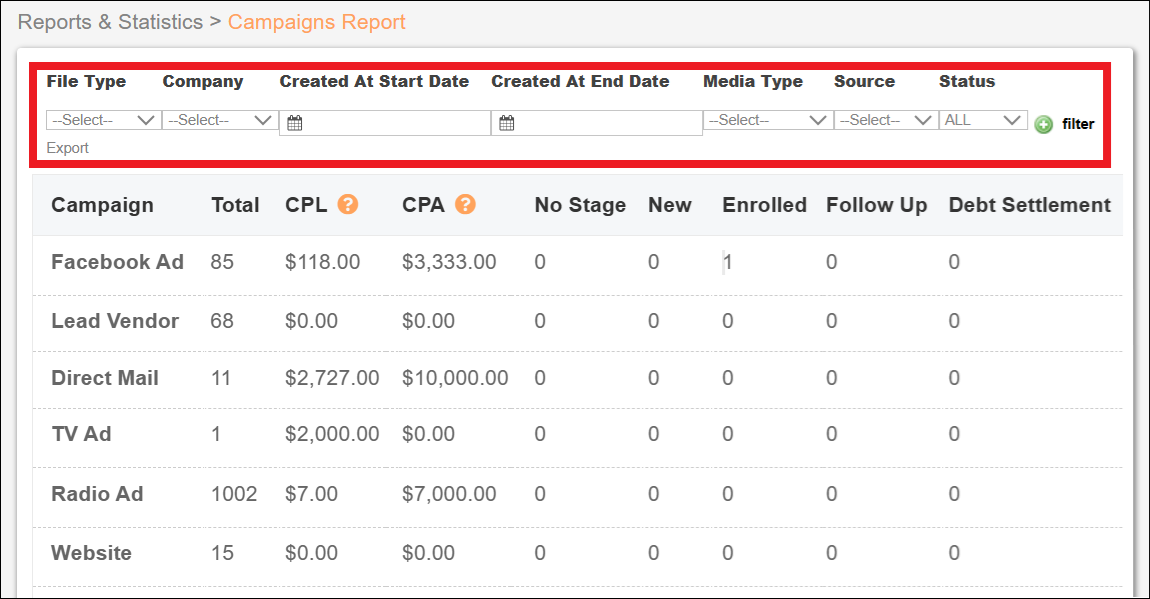1150x599 pixels.
Task: Click Direct Mail CPL $2,727.00
Action: [332, 378]
